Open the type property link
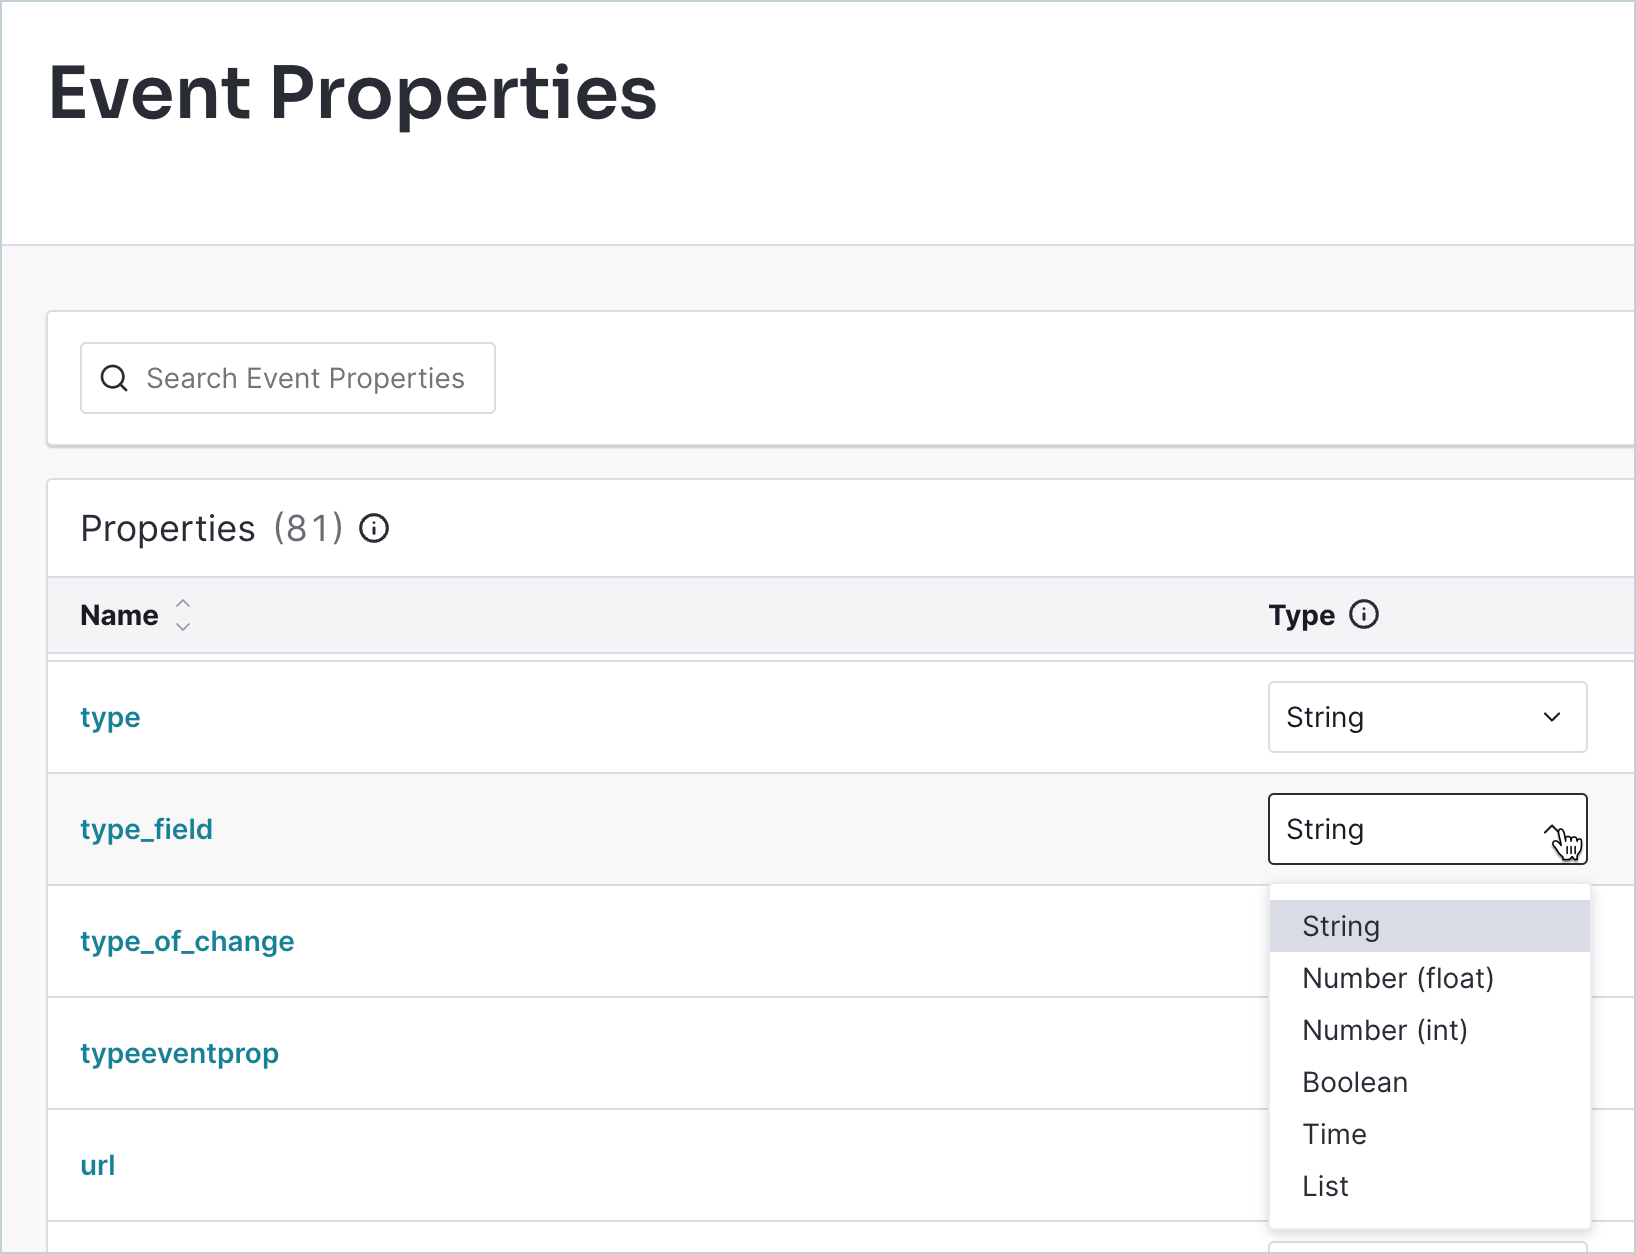 point(110,717)
